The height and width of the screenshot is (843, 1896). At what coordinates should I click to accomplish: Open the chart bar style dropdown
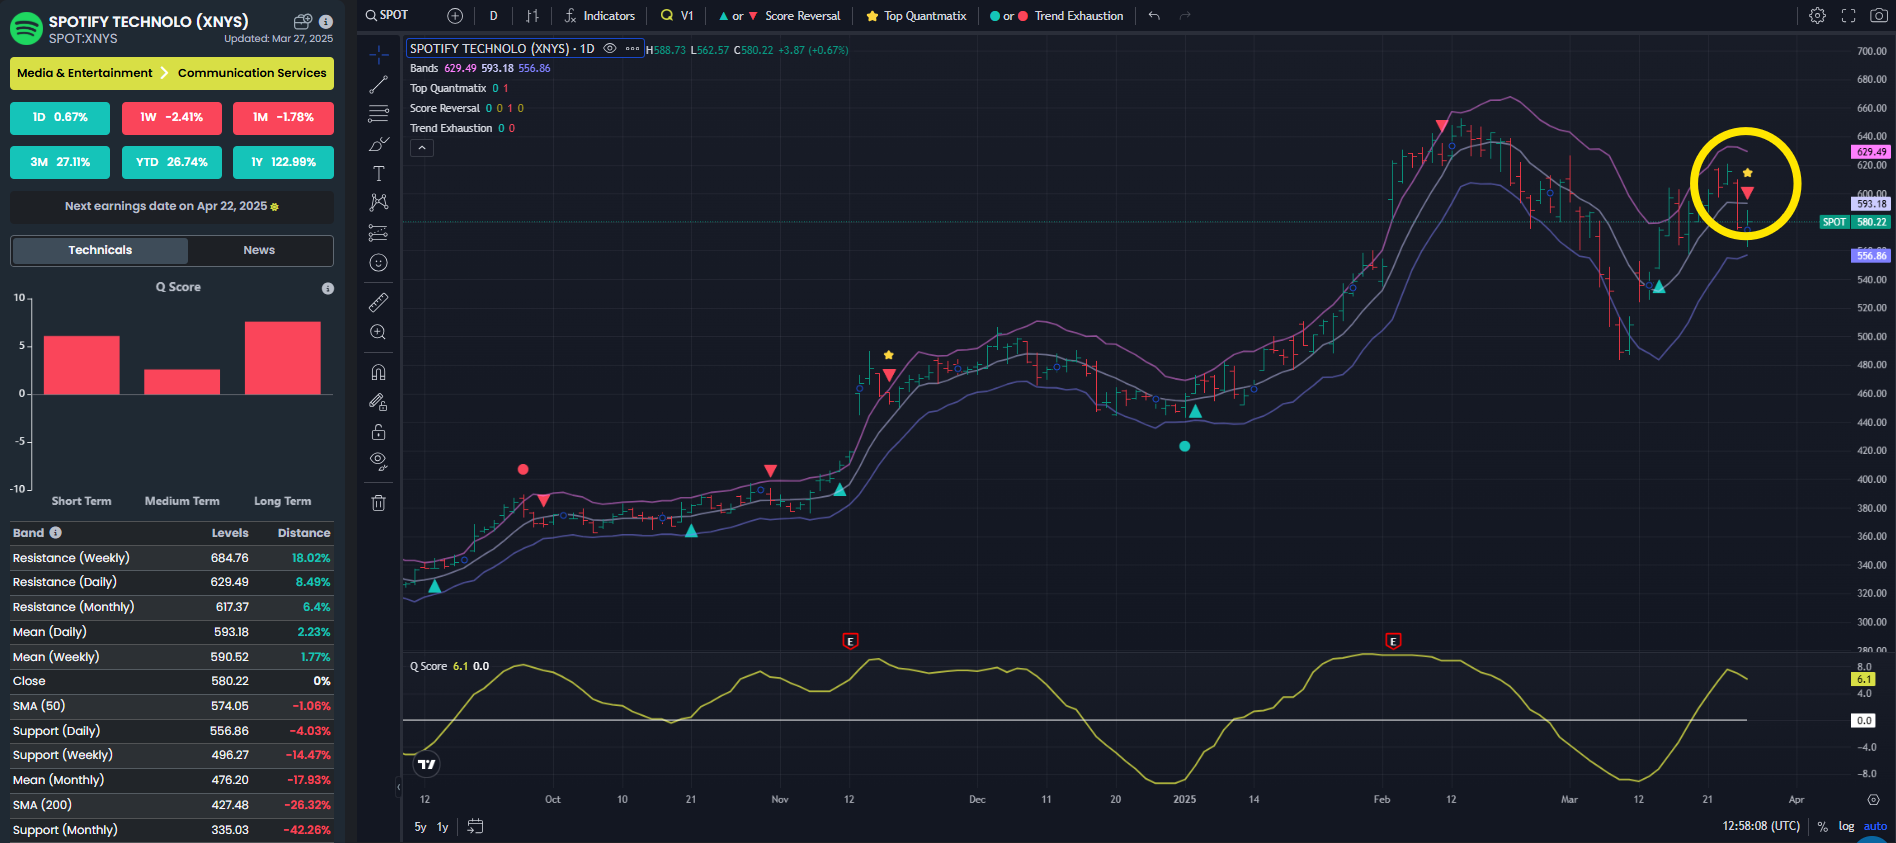532,15
